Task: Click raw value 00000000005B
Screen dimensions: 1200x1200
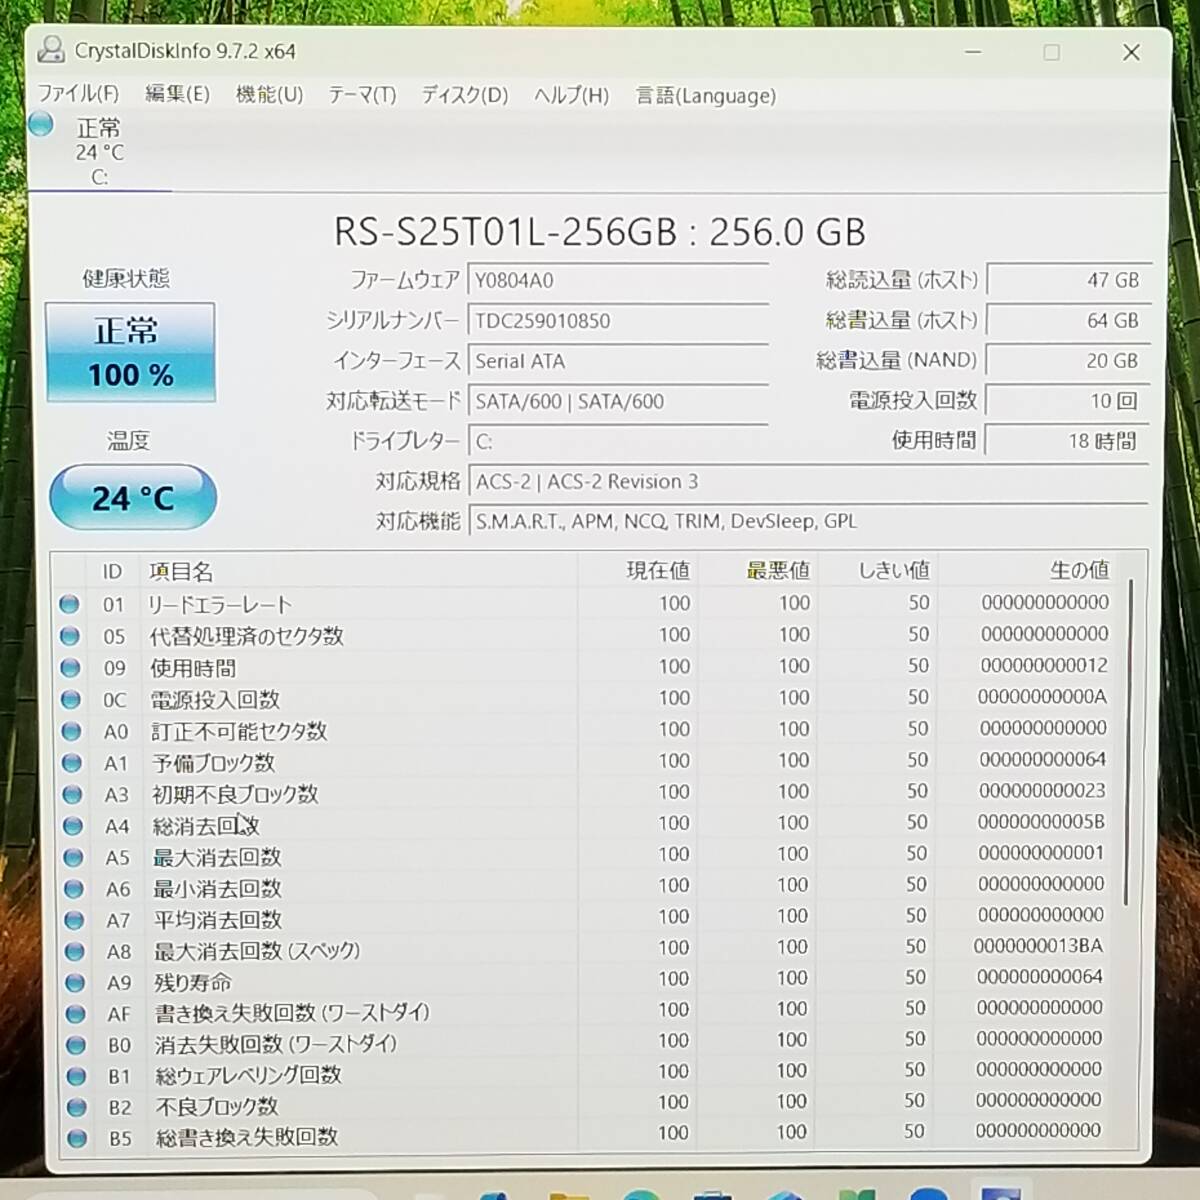Action: point(1041,822)
